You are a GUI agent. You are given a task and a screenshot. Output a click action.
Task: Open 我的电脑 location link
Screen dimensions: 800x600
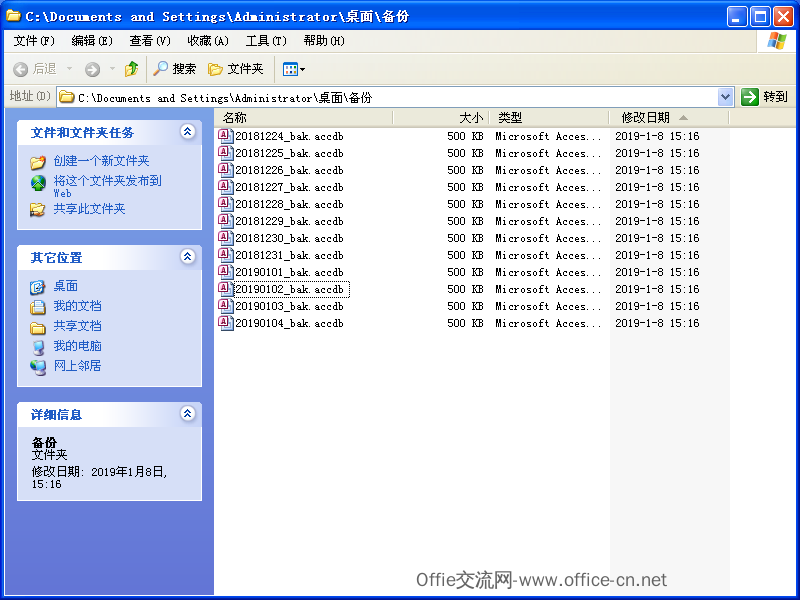[x=78, y=346]
